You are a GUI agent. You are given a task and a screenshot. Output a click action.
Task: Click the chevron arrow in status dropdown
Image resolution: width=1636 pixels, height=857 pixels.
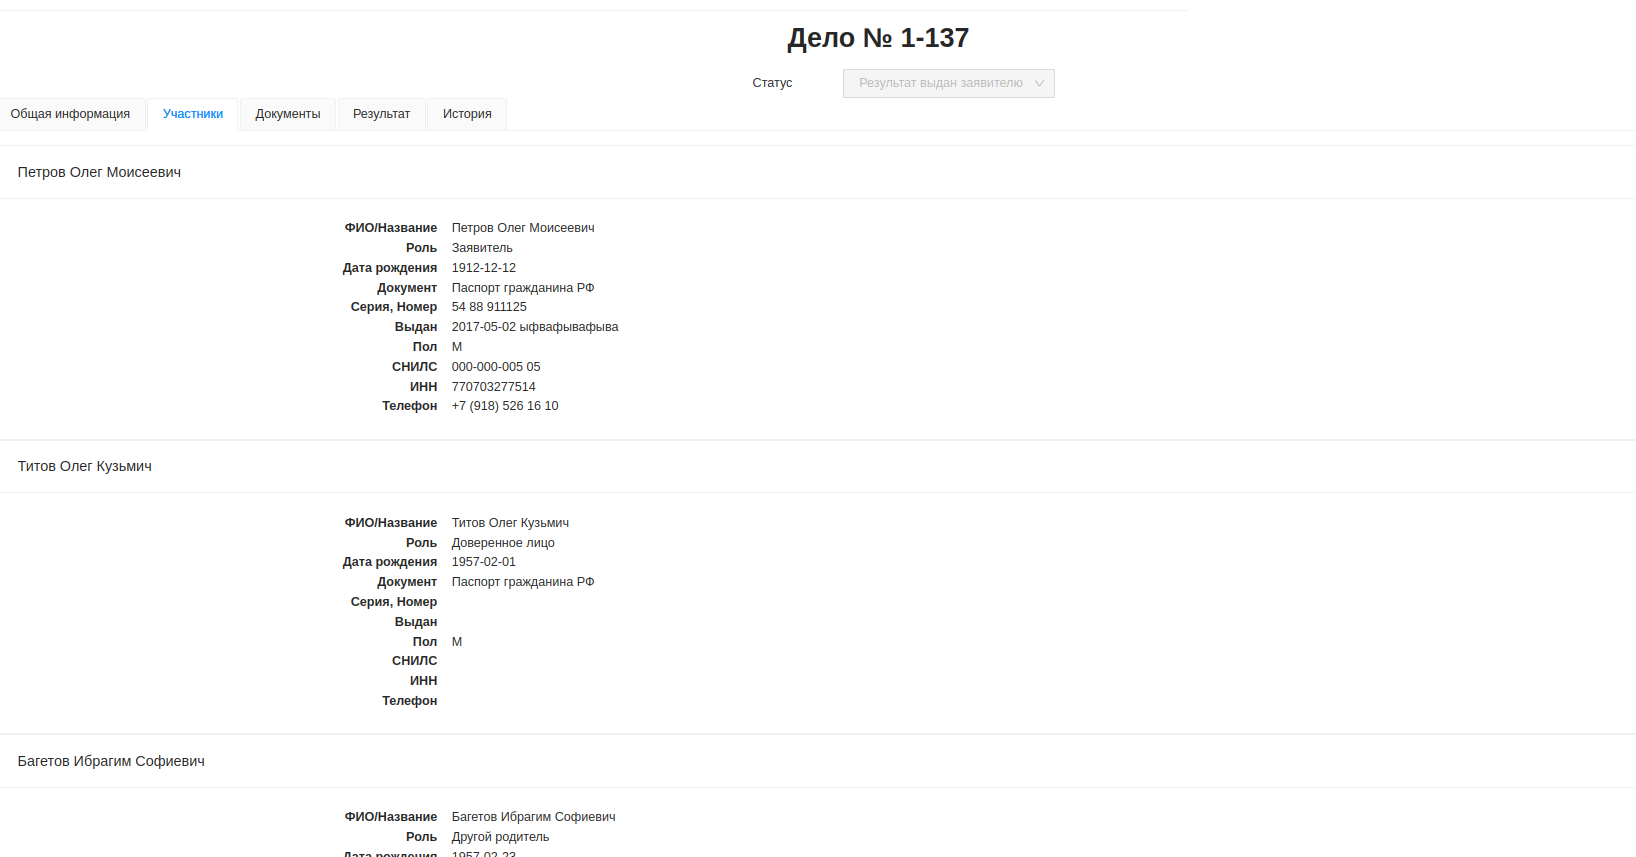tap(1039, 83)
